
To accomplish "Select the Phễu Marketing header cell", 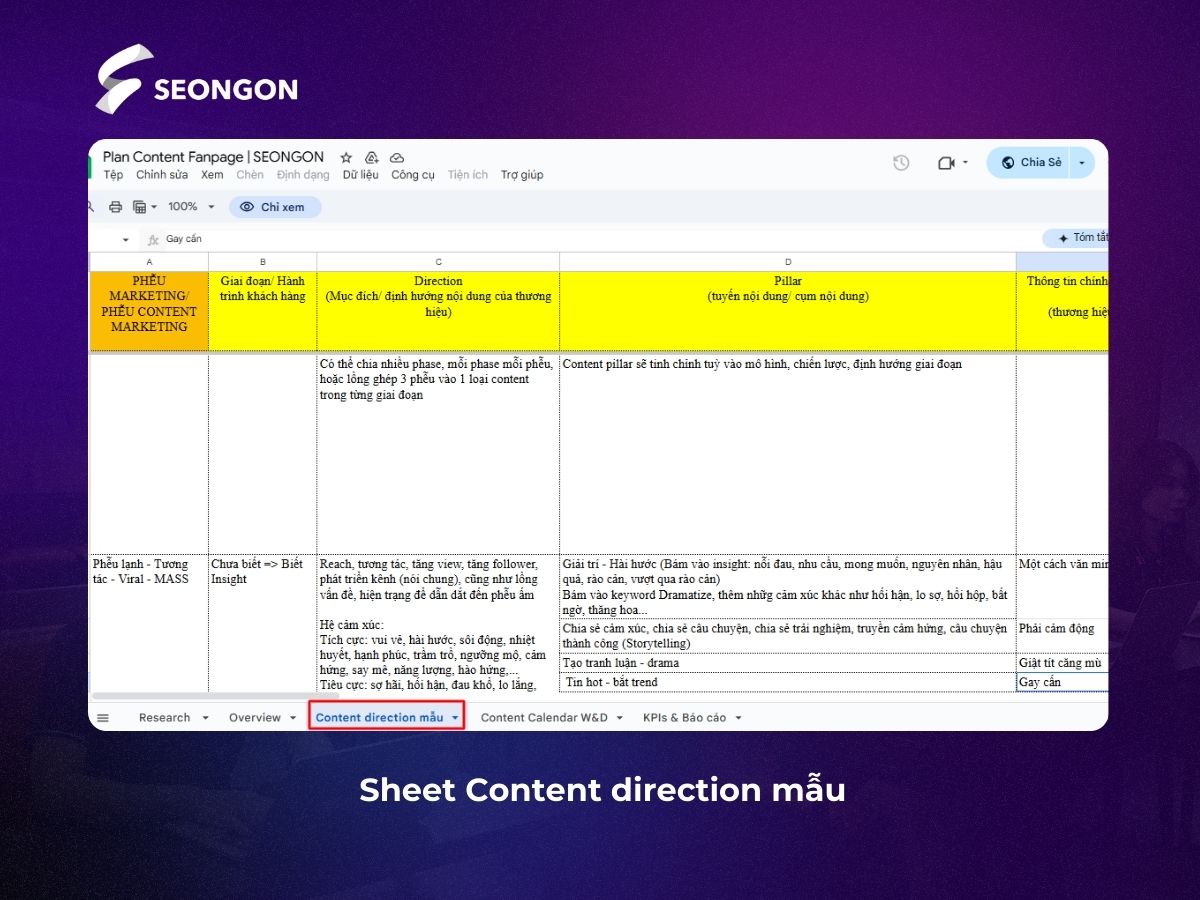I will tap(149, 311).
